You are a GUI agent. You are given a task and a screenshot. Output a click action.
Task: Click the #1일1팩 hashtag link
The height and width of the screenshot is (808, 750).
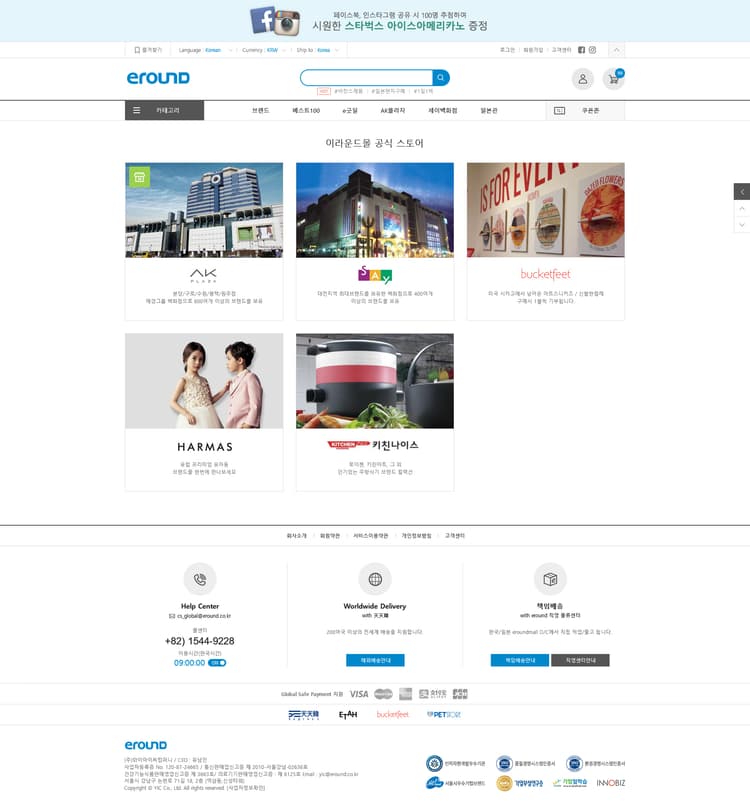(424, 91)
